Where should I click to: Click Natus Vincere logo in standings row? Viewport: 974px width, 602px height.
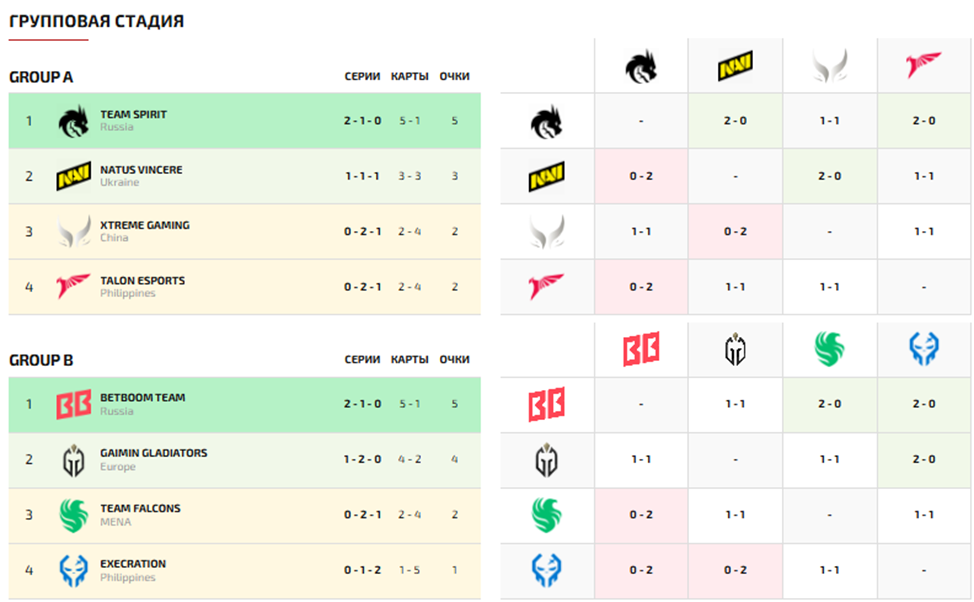point(73,177)
